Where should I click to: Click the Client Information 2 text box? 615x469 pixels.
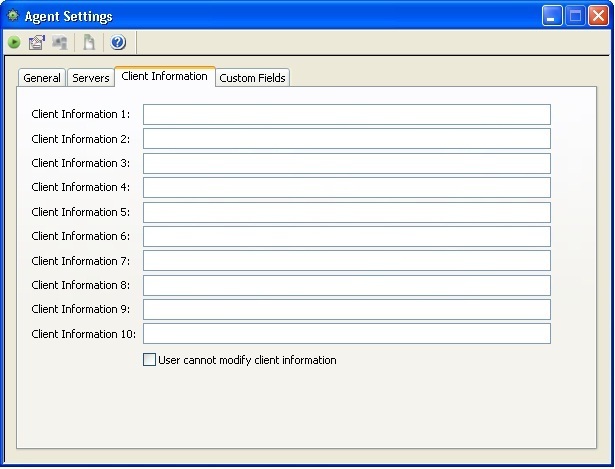point(347,139)
